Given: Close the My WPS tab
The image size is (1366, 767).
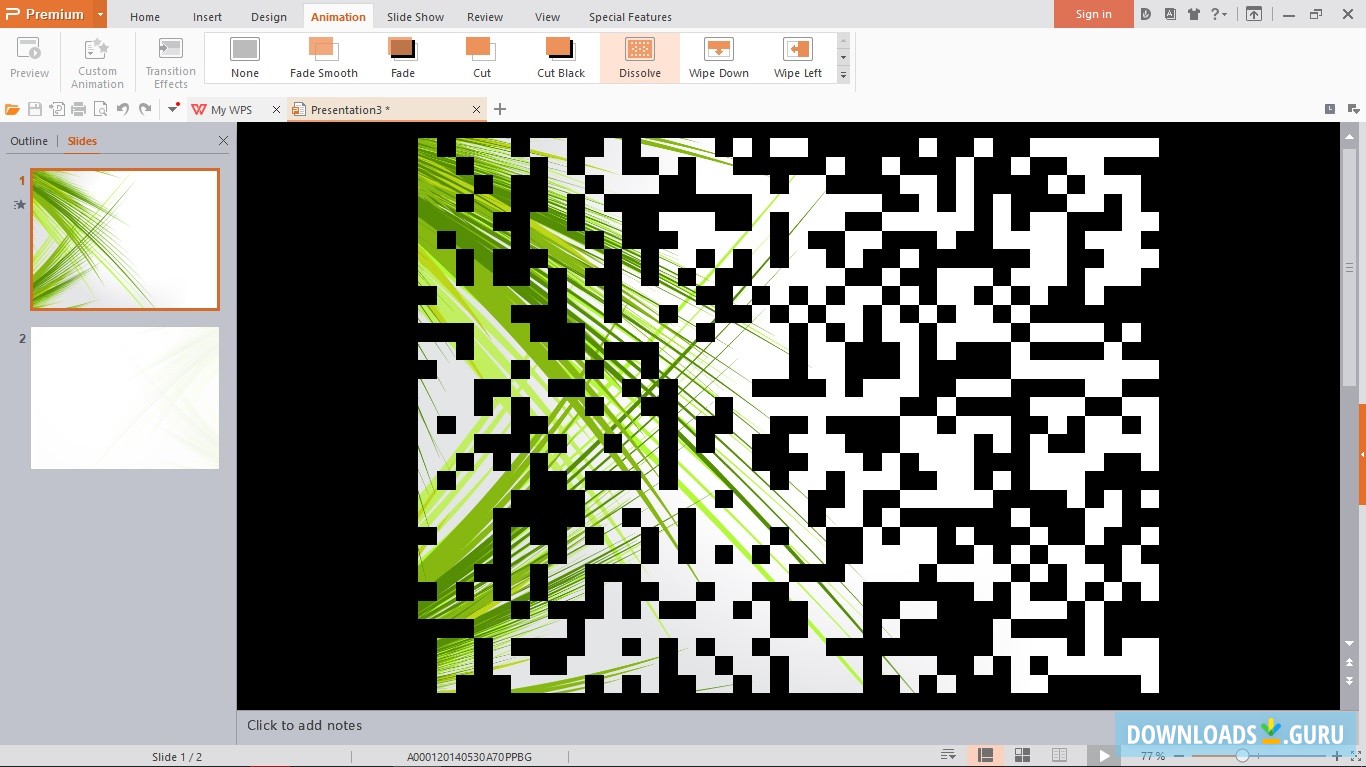Looking at the screenshot, I should [x=277, y=110].
